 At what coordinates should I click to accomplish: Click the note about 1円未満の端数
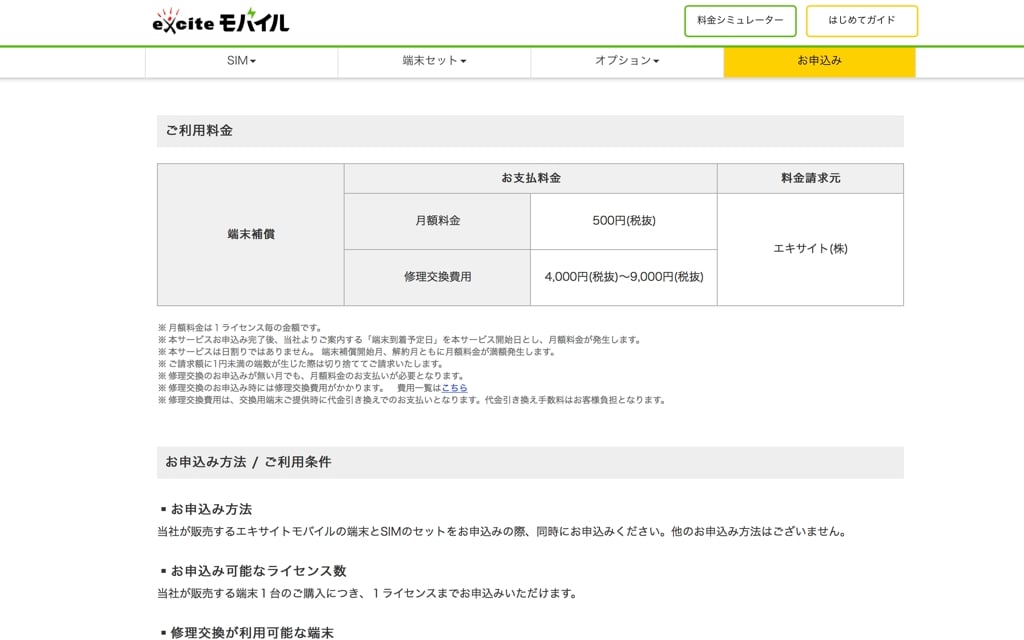[x=301, y=364]
